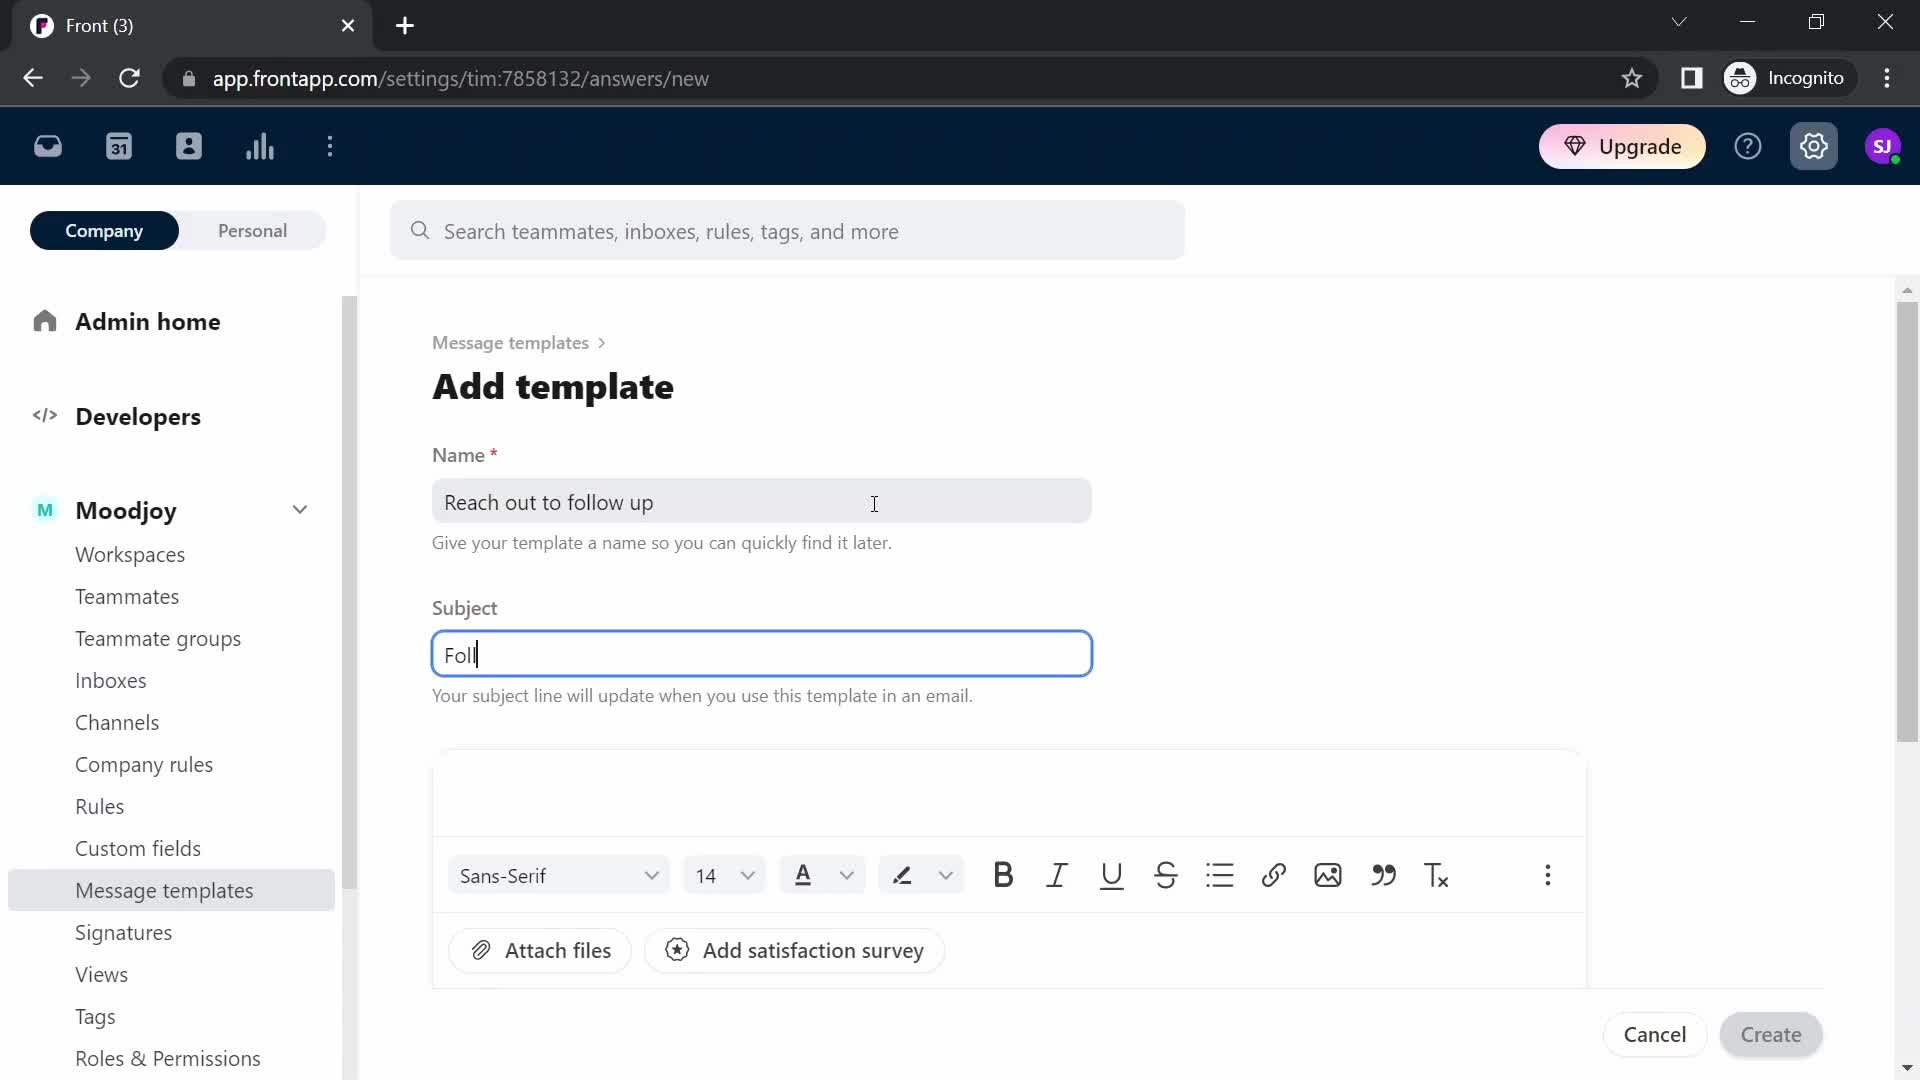Click the Subject input field
Screen dimensions: 1920x1080
(x=764, y=655)
